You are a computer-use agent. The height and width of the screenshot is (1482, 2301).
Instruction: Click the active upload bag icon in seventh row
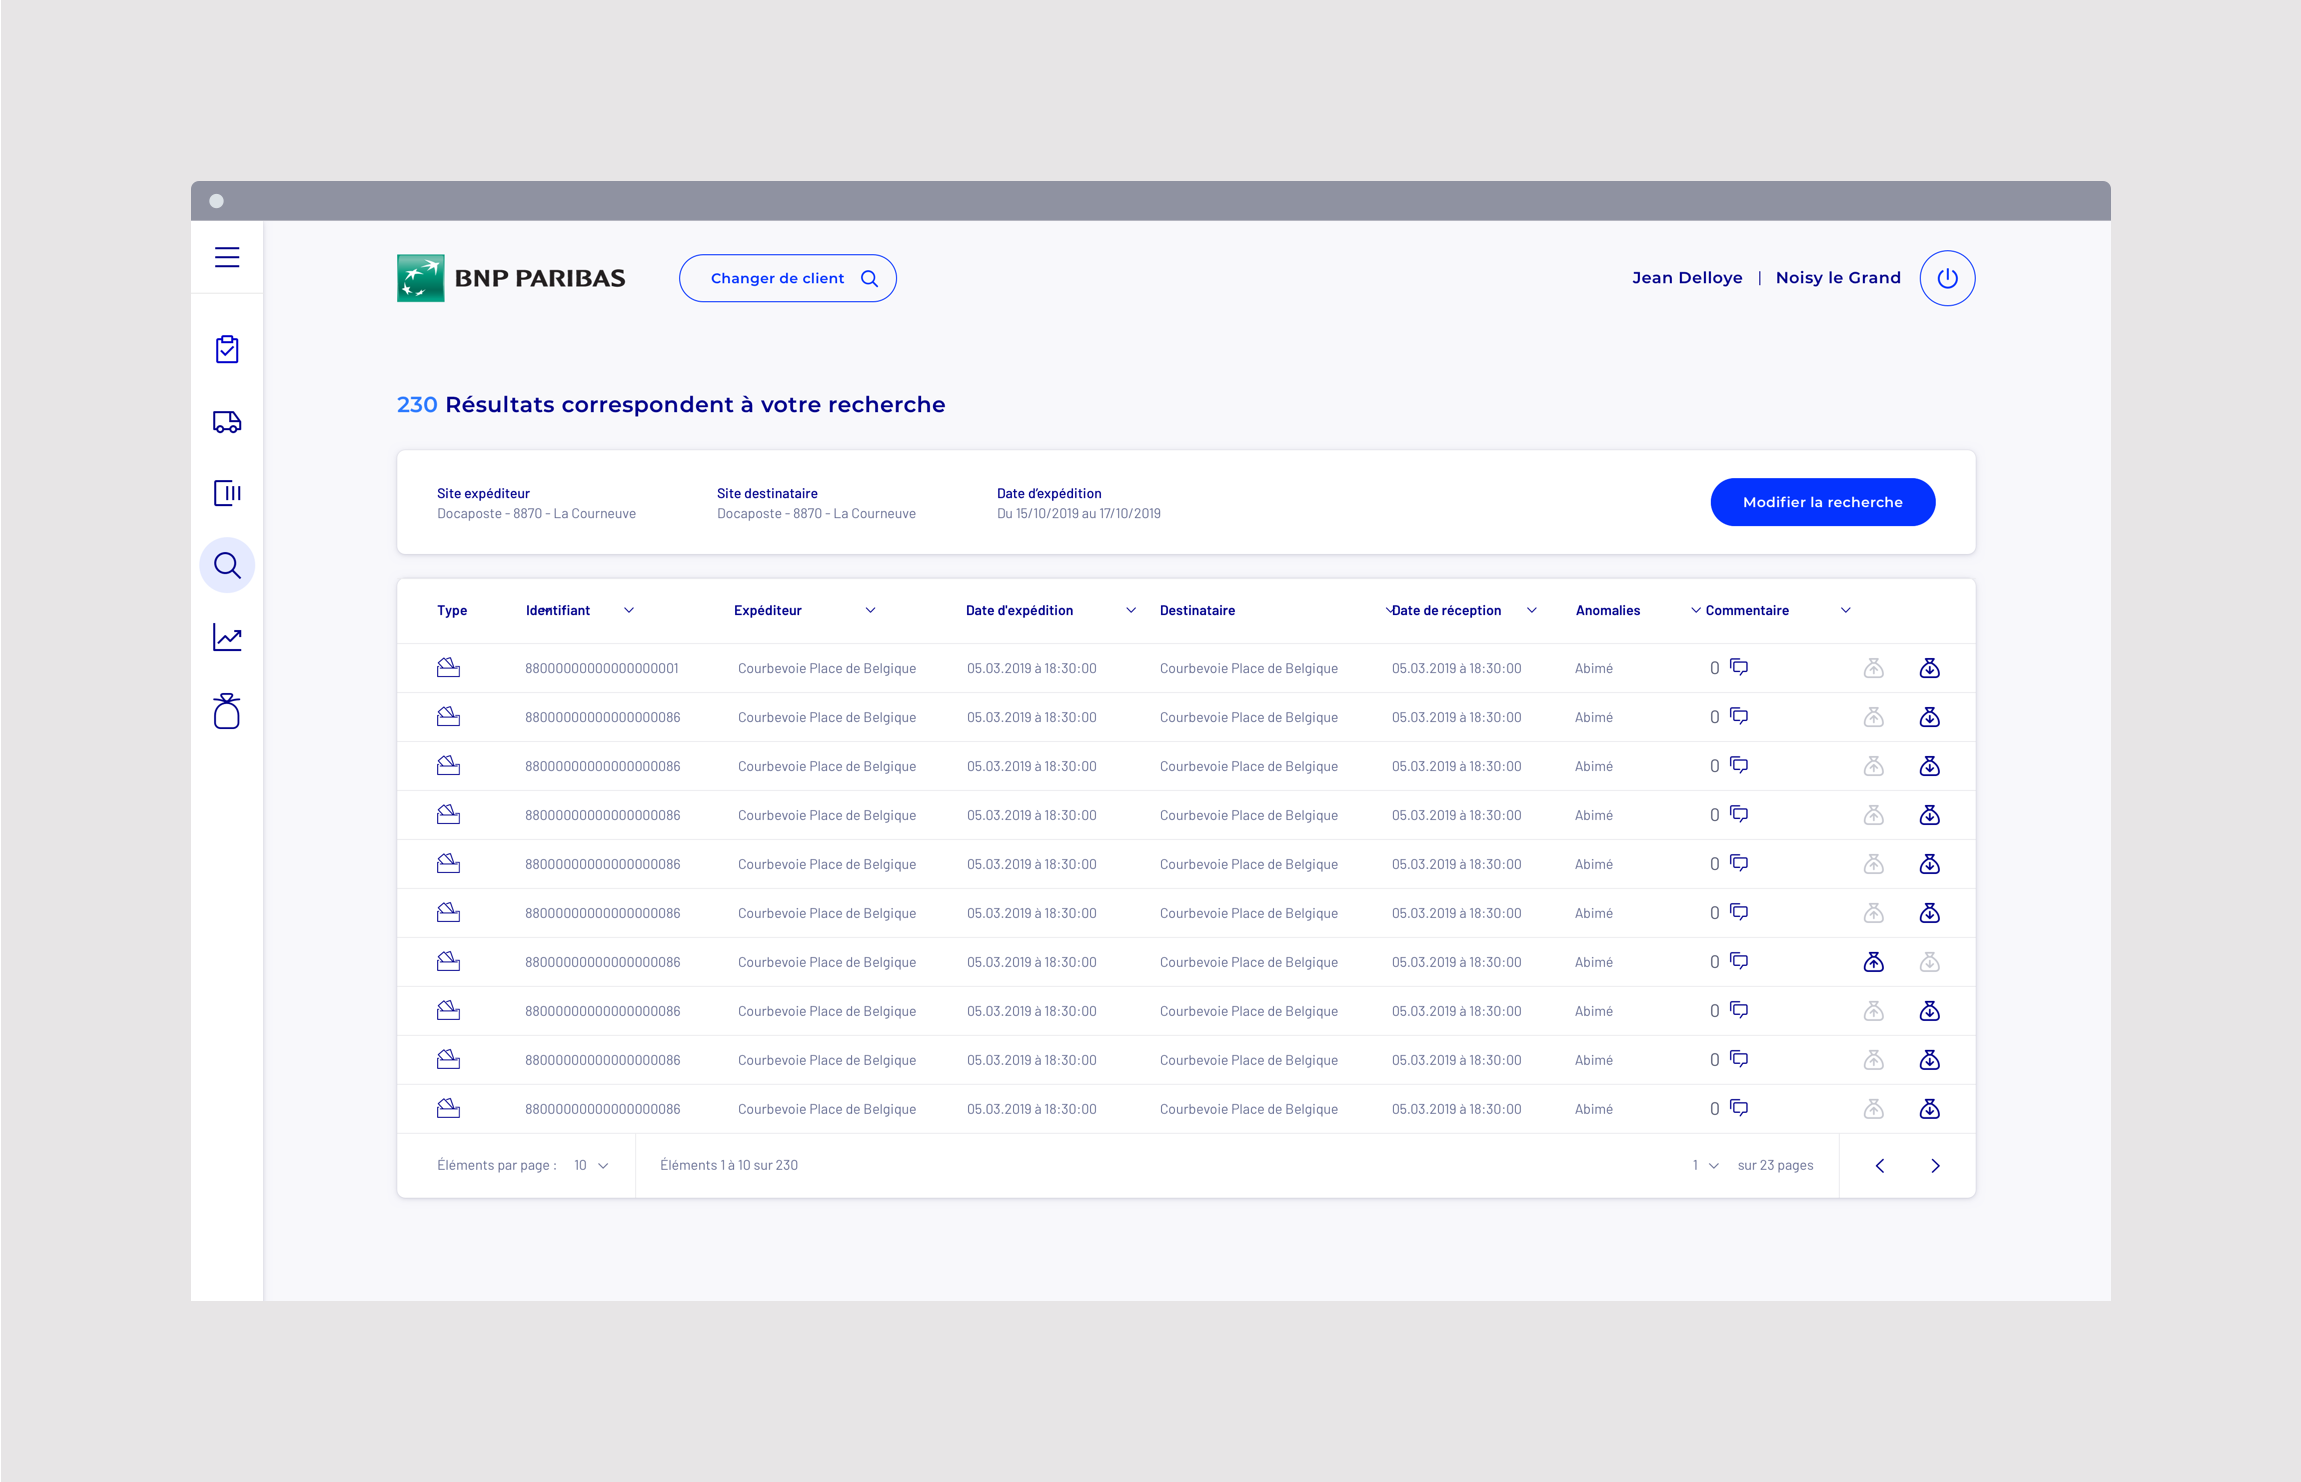click(1873, 962)
